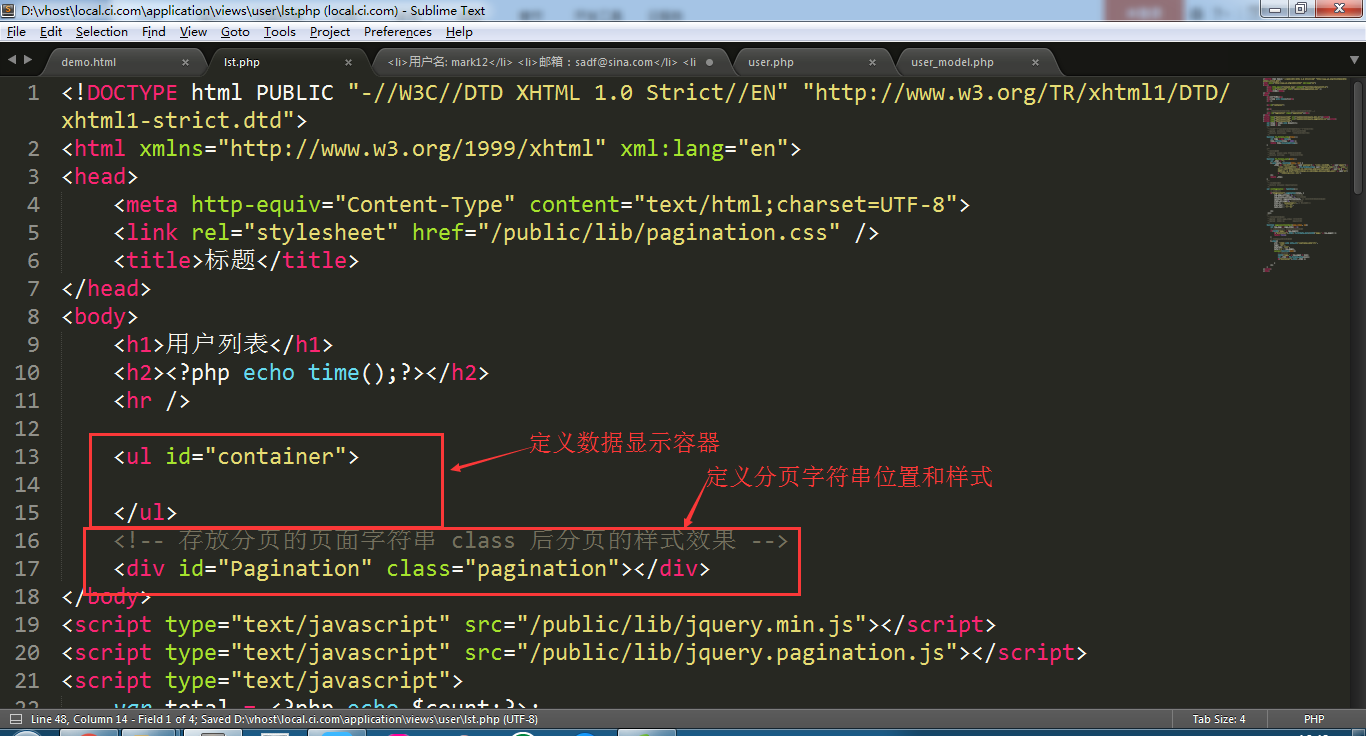Switch to the demo.html tab
The width and height of the screenshot is (1366, 736).
pyautogui.click(x=89, y=62)
